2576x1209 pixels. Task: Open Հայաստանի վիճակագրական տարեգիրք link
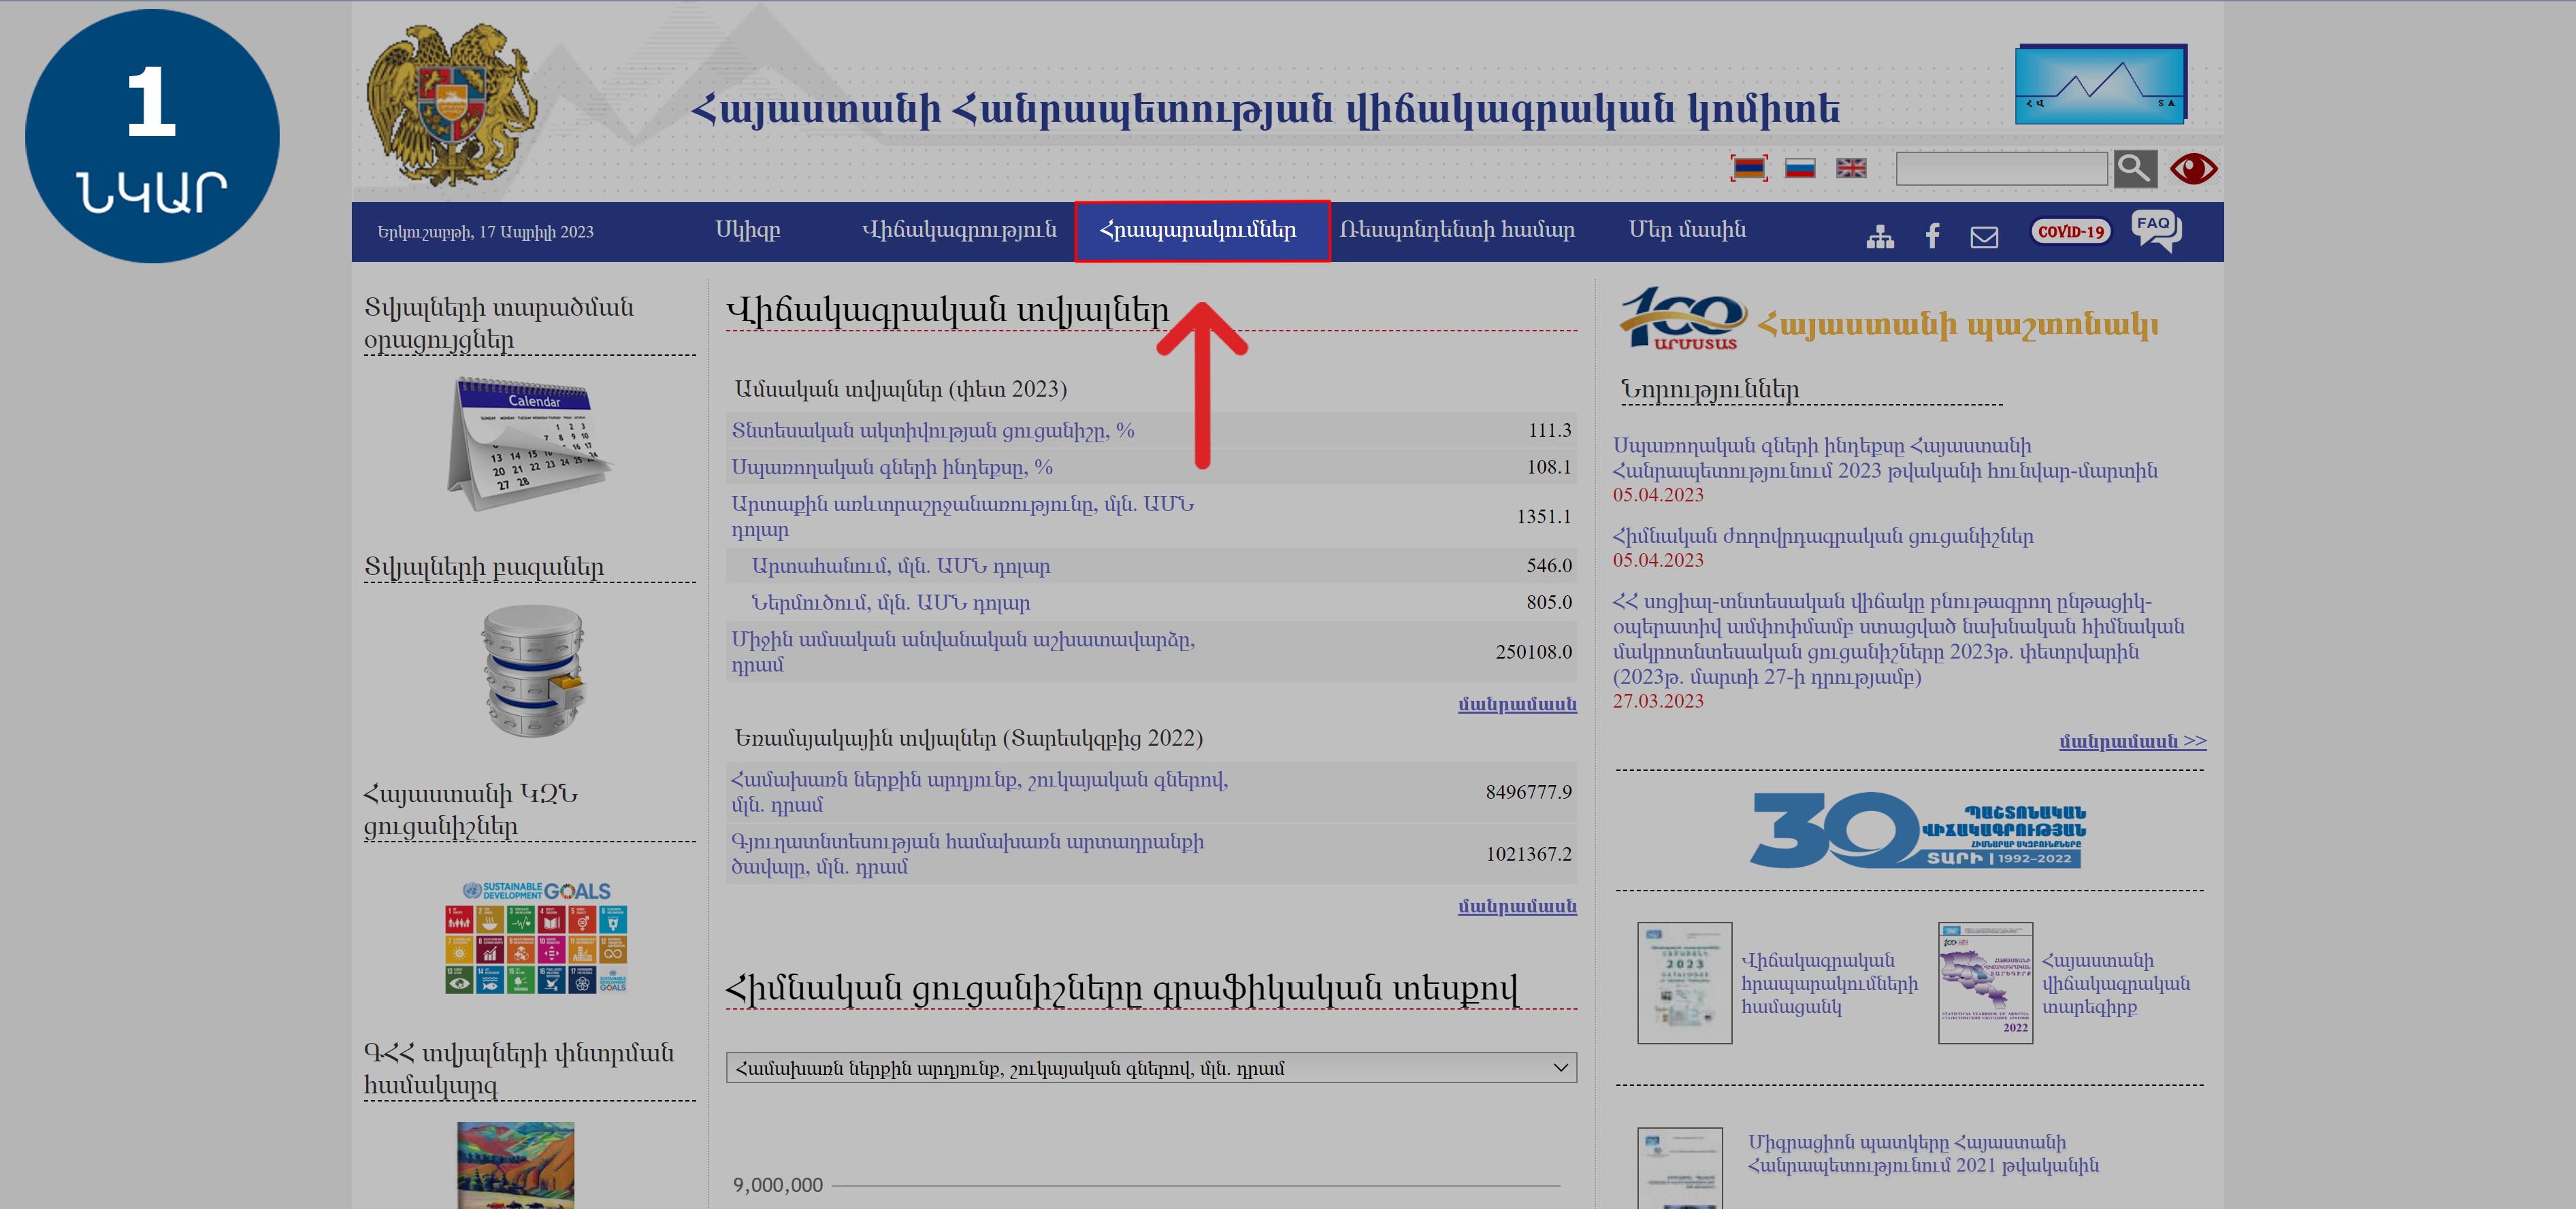point(2115,983)
